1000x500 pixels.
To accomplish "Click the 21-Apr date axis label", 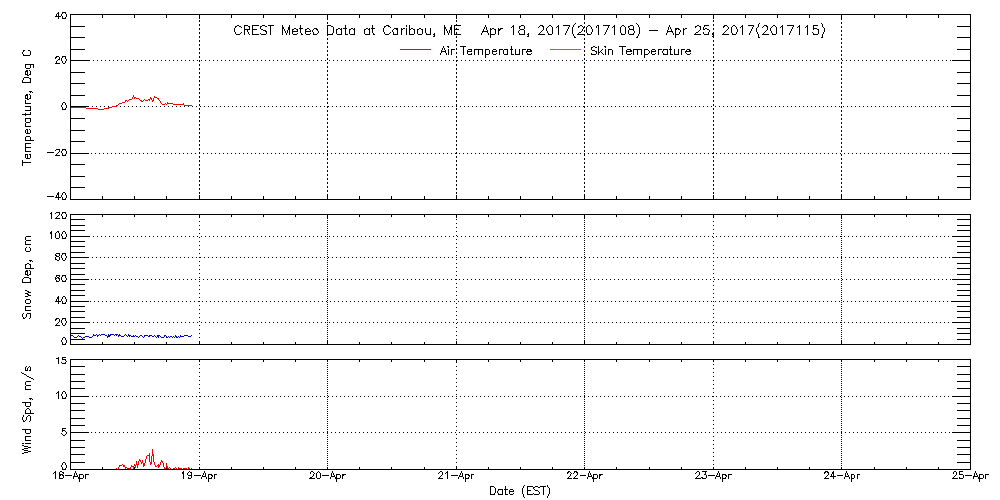I will tap(457, 475).
